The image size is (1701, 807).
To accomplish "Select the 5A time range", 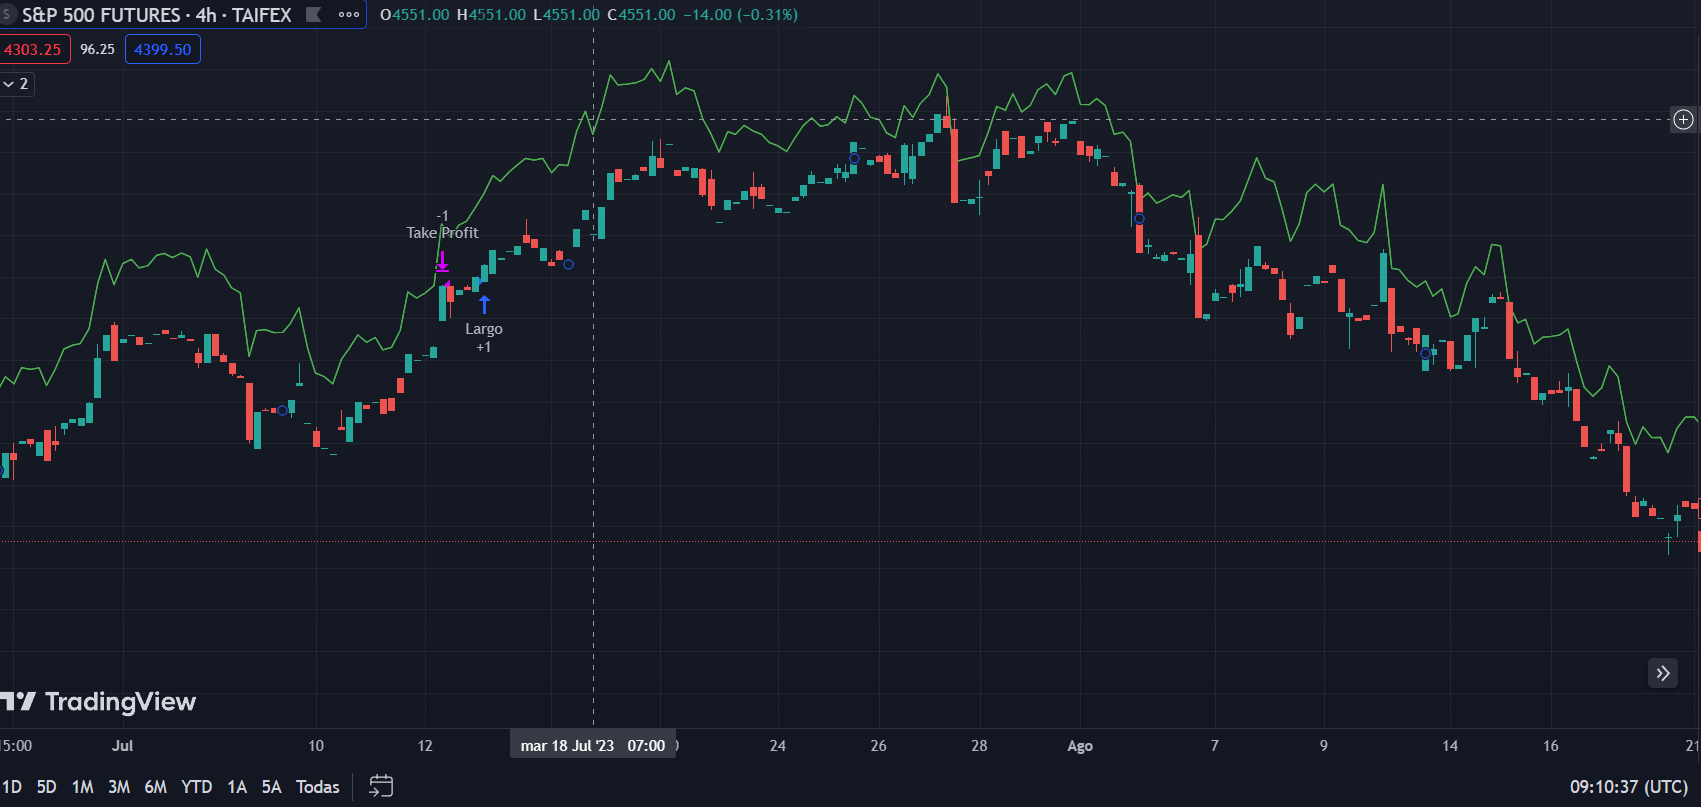I will pyautogui.click(x=271, y=787).
